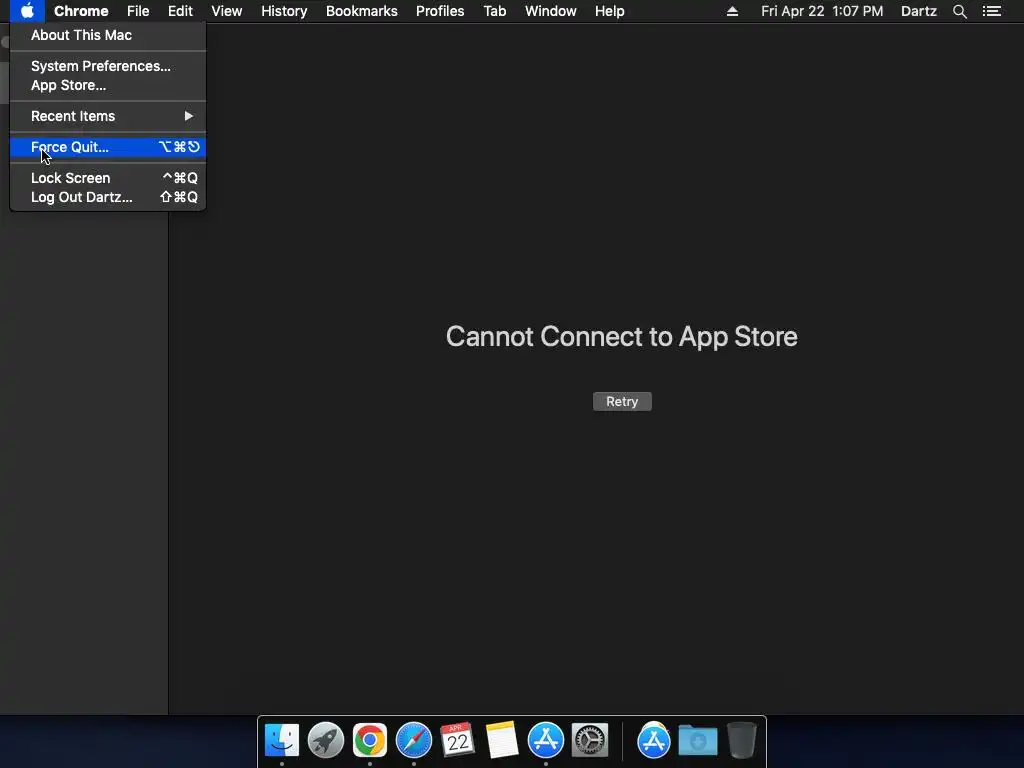Image resolution: width=1024 pixels, height=768 pixels.
Task: Open System Preferences gear in Dock
Action: point(590,740)
